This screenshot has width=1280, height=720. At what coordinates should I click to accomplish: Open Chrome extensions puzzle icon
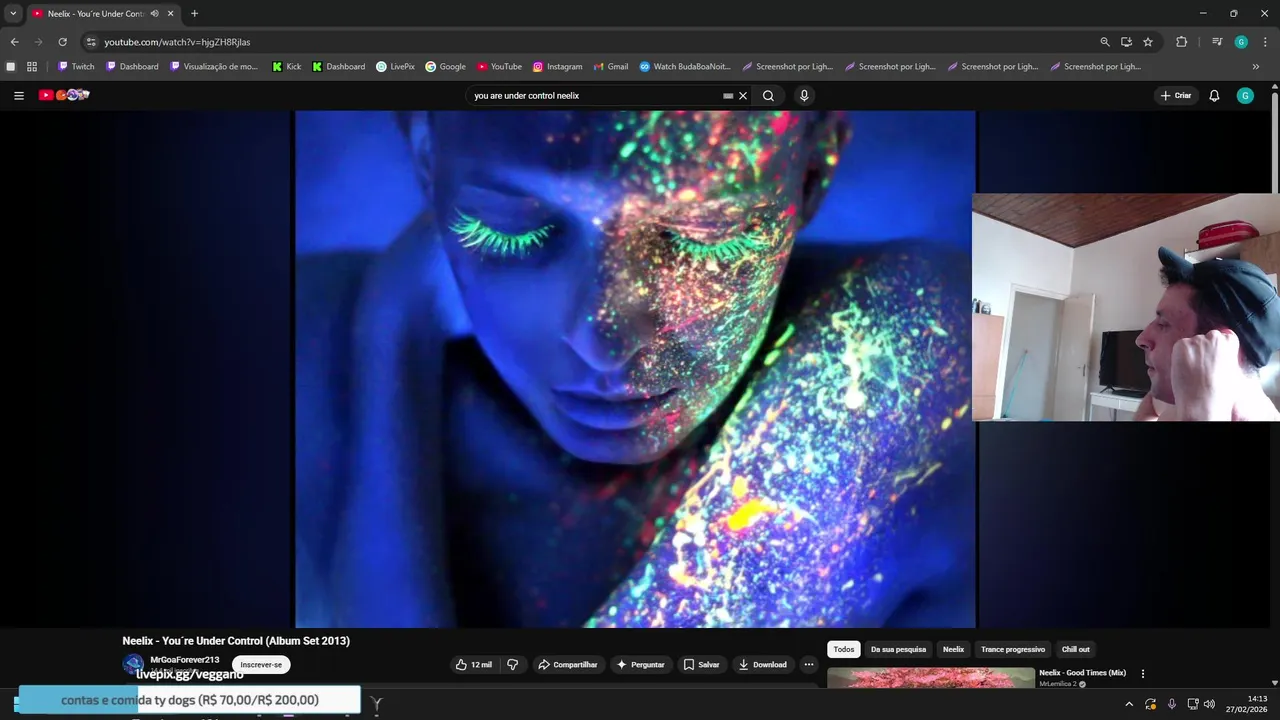[1182, 42]
